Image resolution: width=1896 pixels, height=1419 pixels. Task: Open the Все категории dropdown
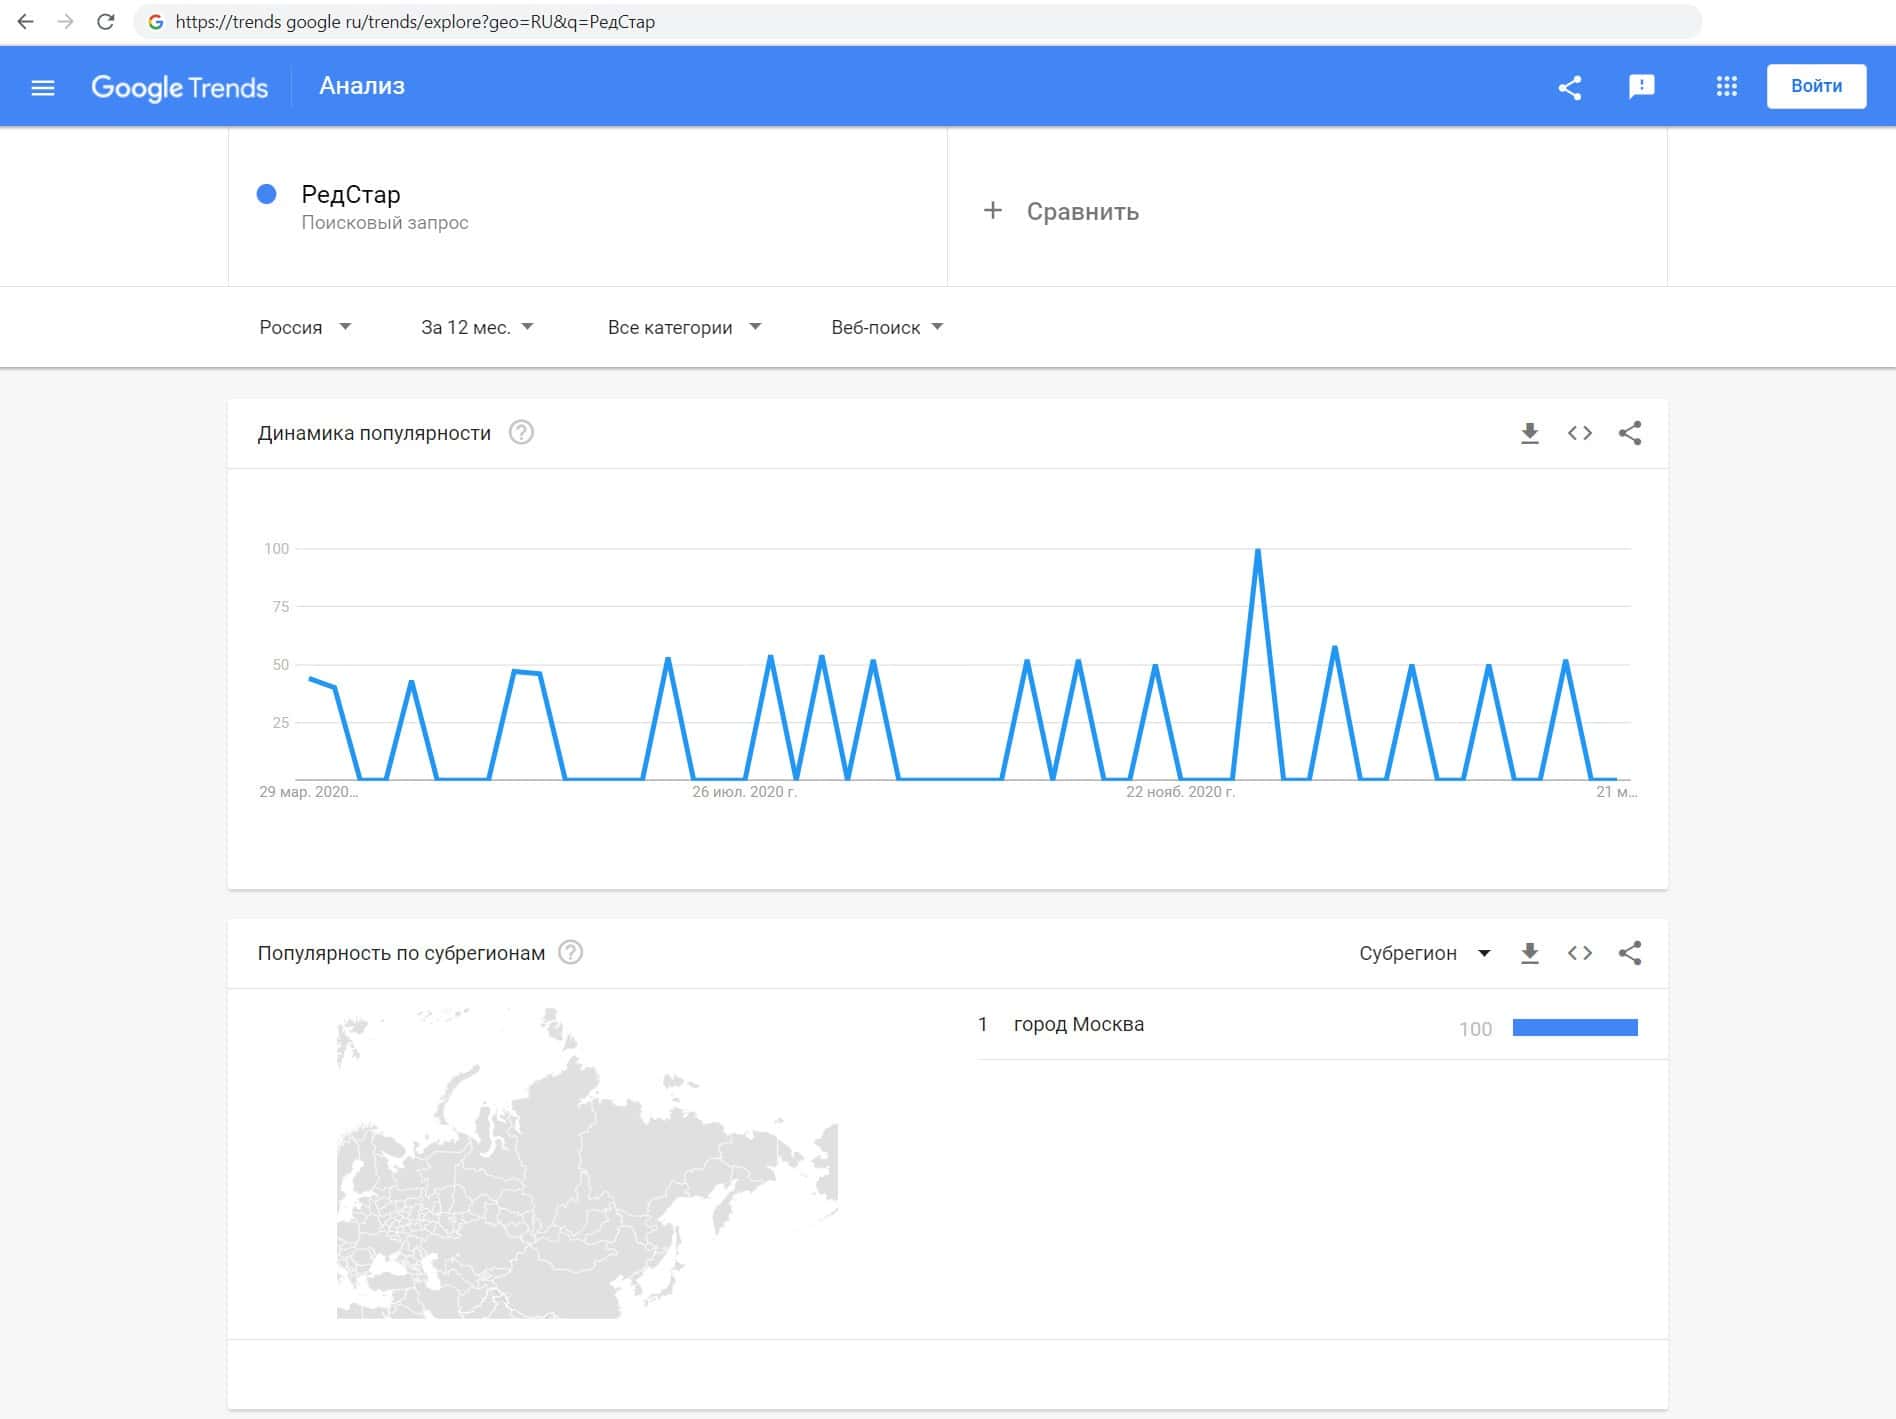[x=684, y=327]
